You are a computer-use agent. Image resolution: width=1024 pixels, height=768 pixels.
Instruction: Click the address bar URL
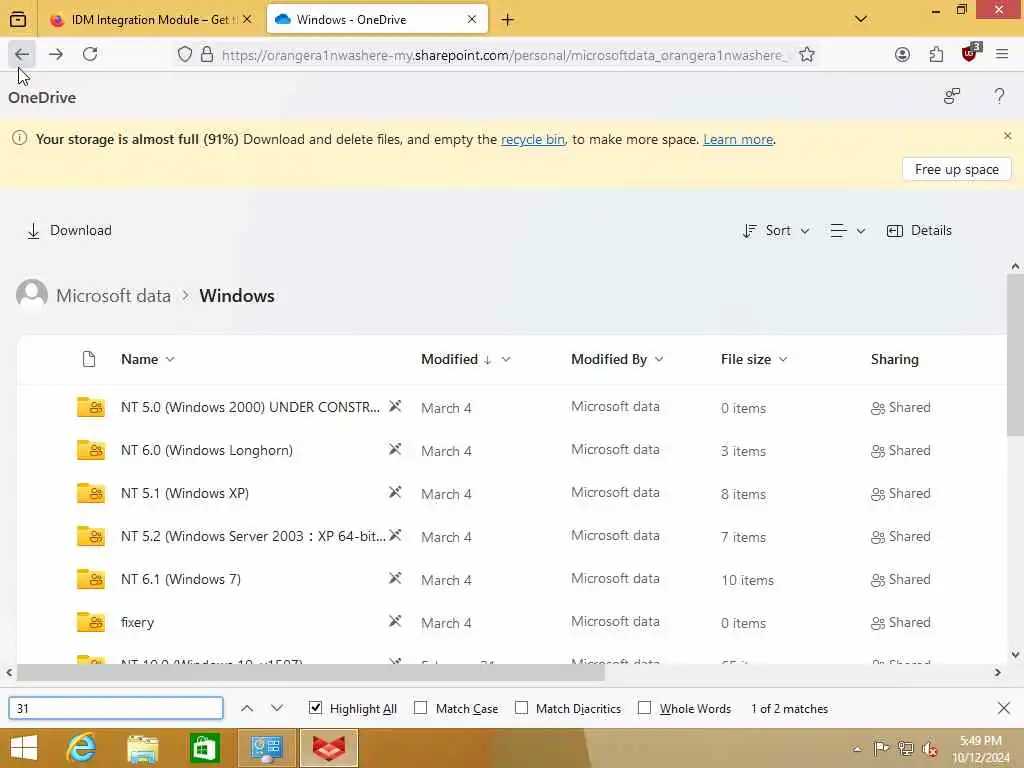coord(503,56)
